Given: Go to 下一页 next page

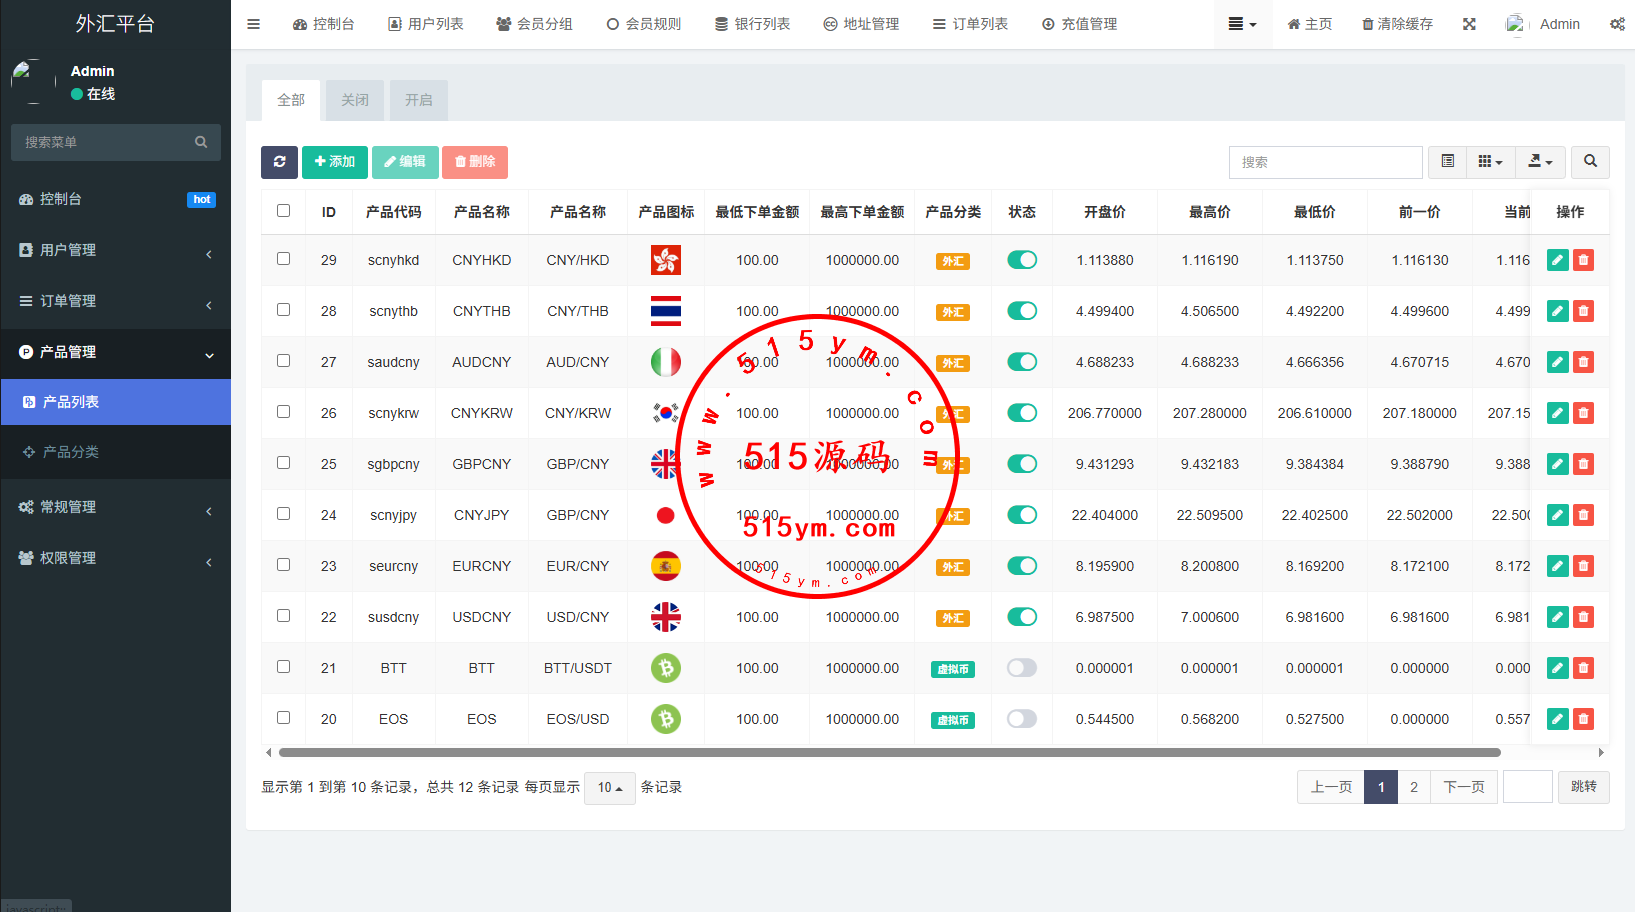Looking at the screenshot, I should point(1463,788).
